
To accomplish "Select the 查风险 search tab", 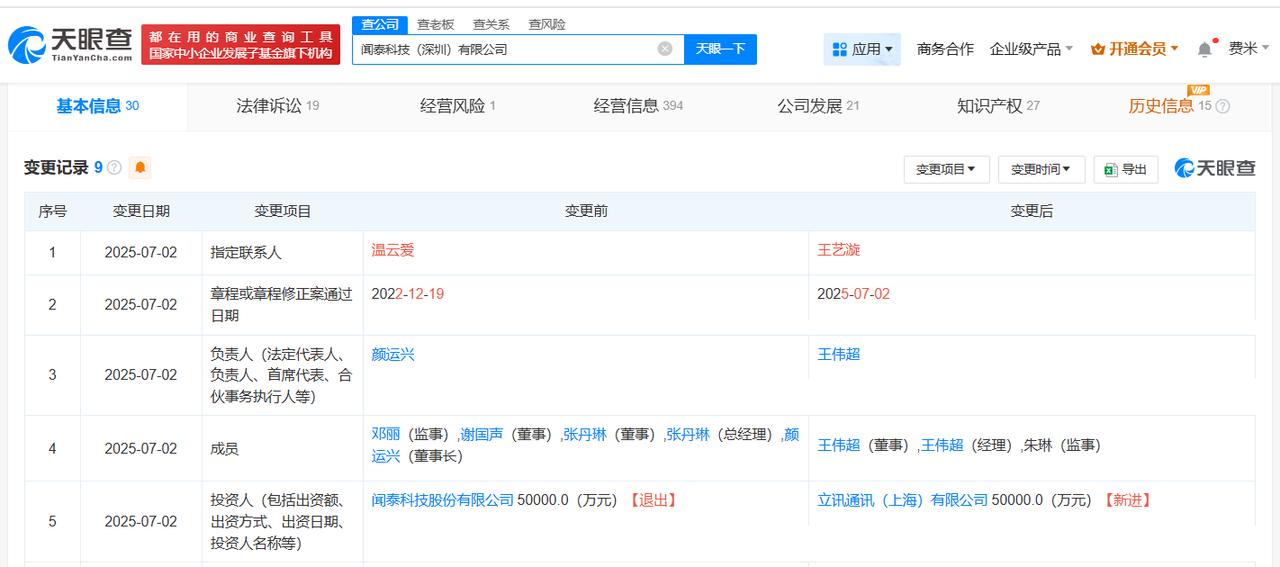I will coord(547,24).
